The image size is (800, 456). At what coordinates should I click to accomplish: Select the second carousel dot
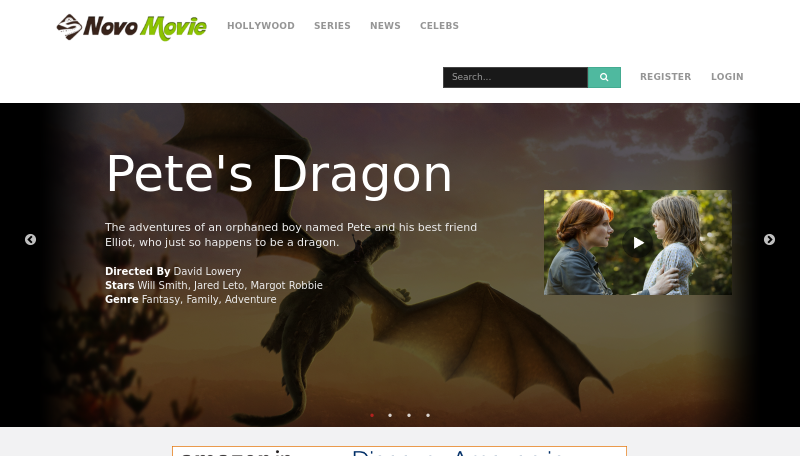[x=390, y=415]
